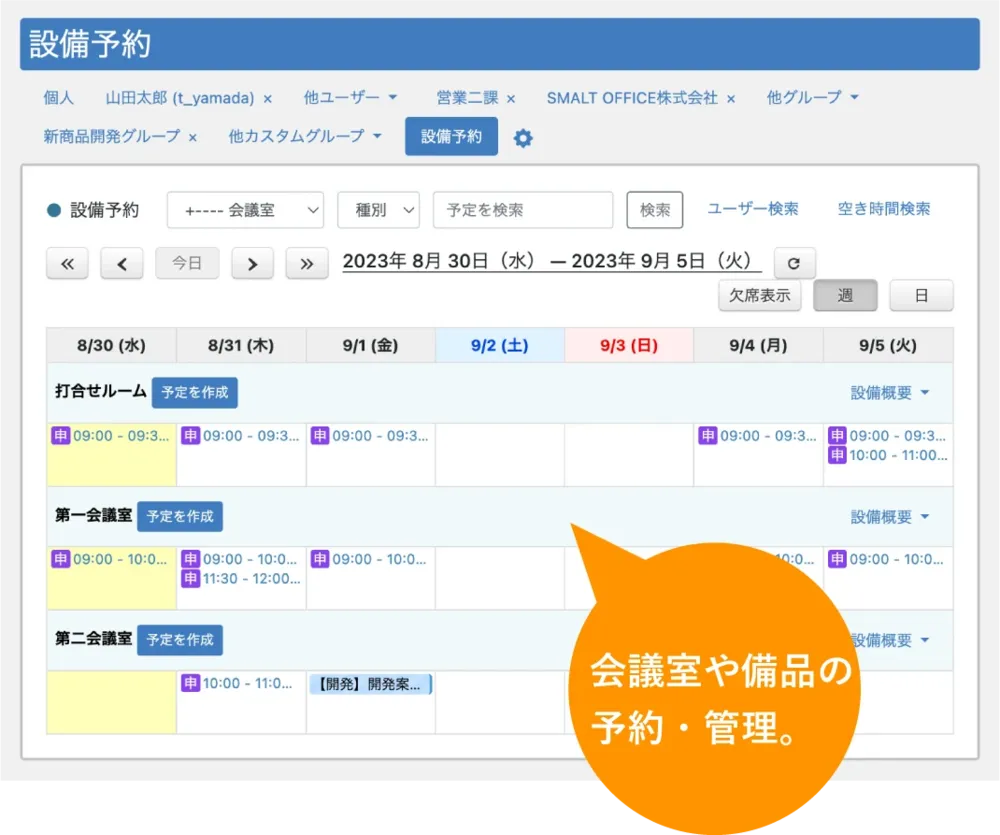Click the 8/31 (木) column header

tap(241, 346)
